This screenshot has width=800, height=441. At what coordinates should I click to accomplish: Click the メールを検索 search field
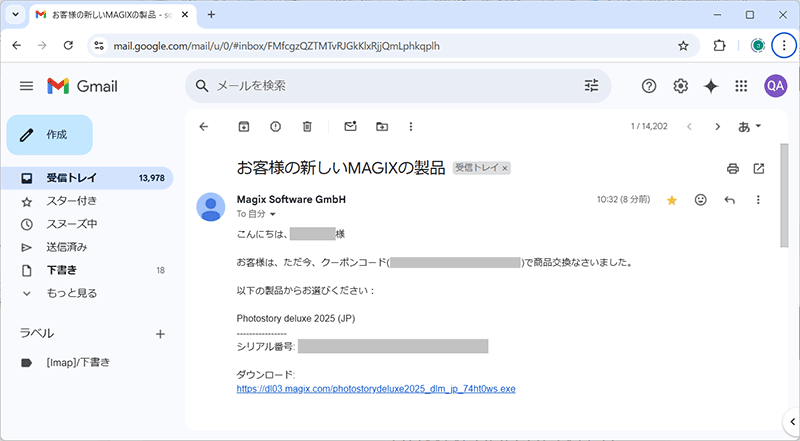point(398,86)
